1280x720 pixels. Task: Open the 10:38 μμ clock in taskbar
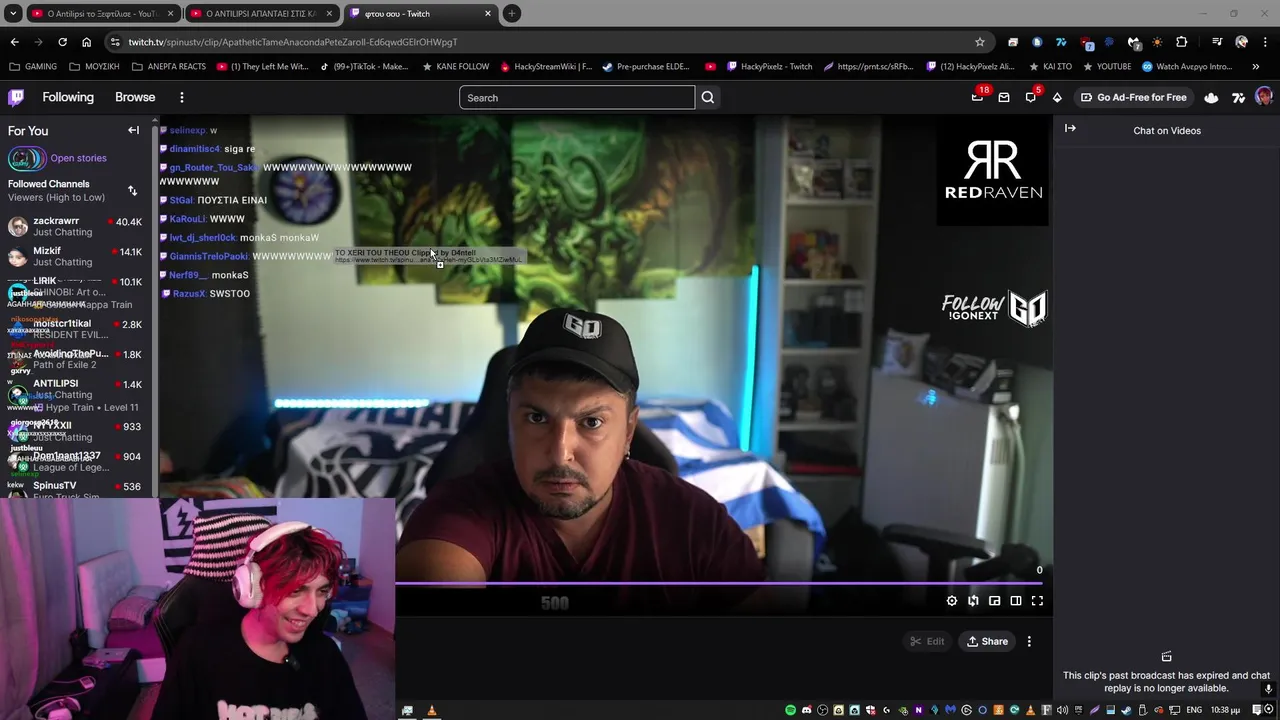tap(1225, 710)
